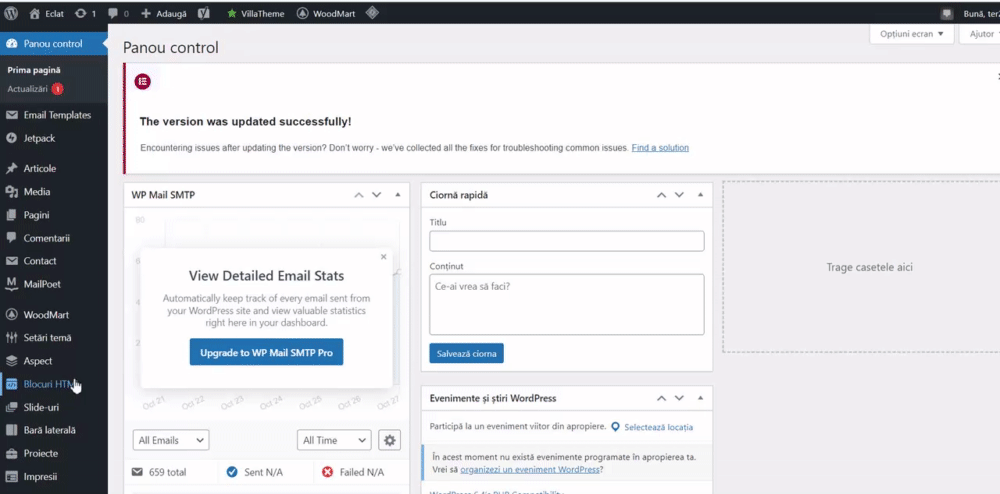Click the Impresii sidebar icon
The image size is (1000, 494).
click(11, 476)
